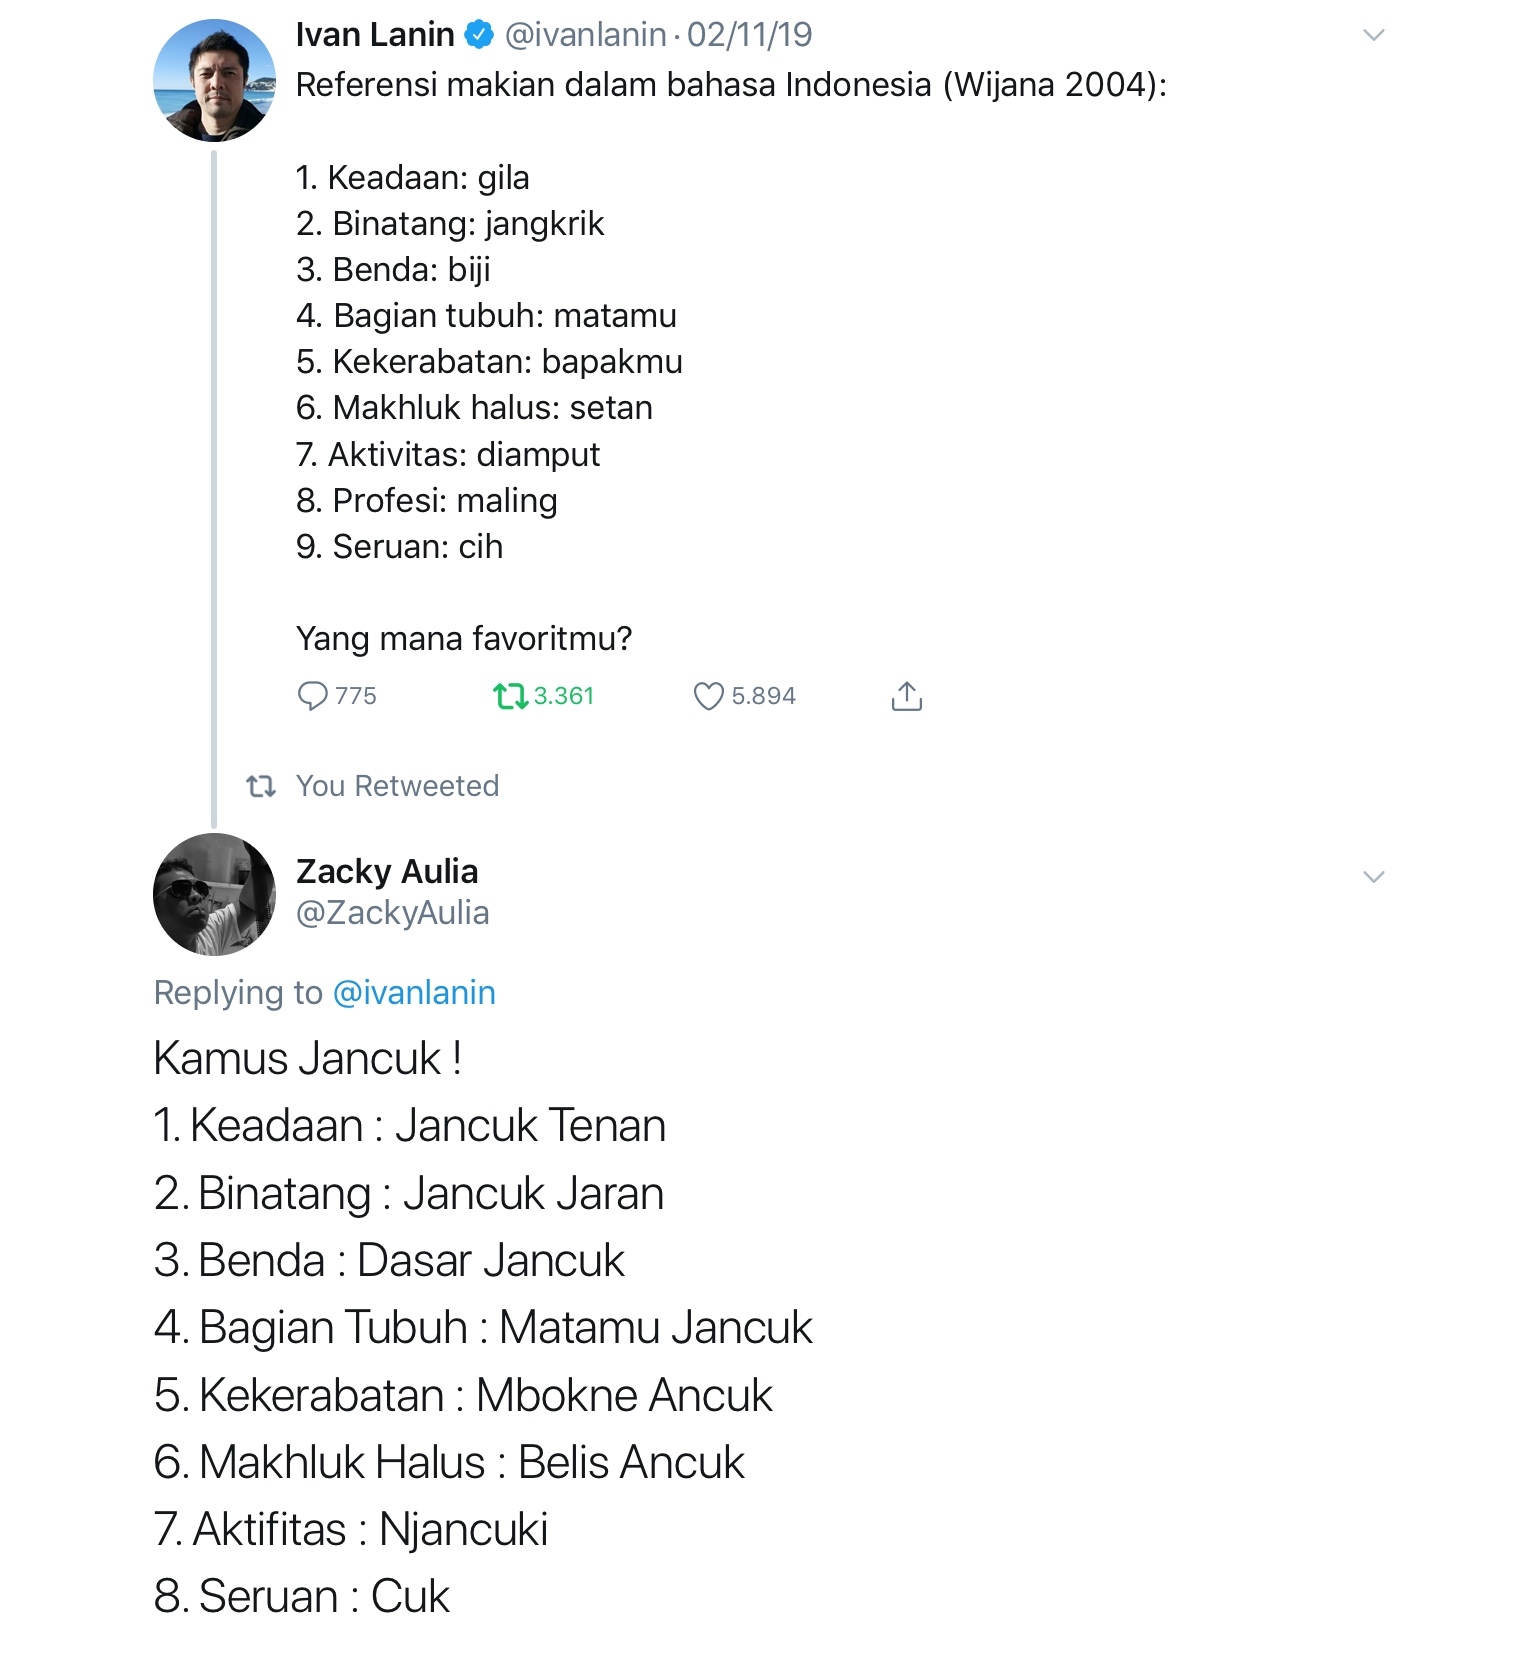Click the share icon under Ivan Lanin's tweet
Viewport: 1536px width, 1671px height.
pos(906,696)
